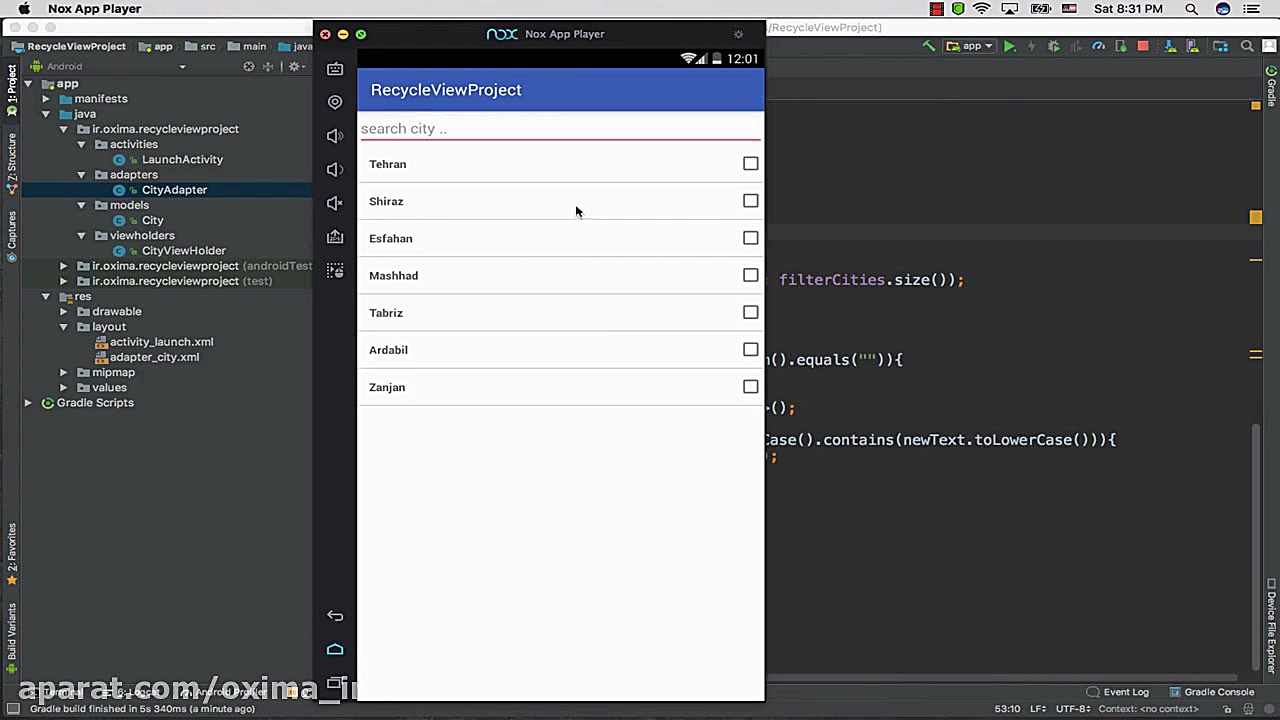Open the Build Variants side tab
This screenshot has width=1280, height=720.
pos(12,640)
